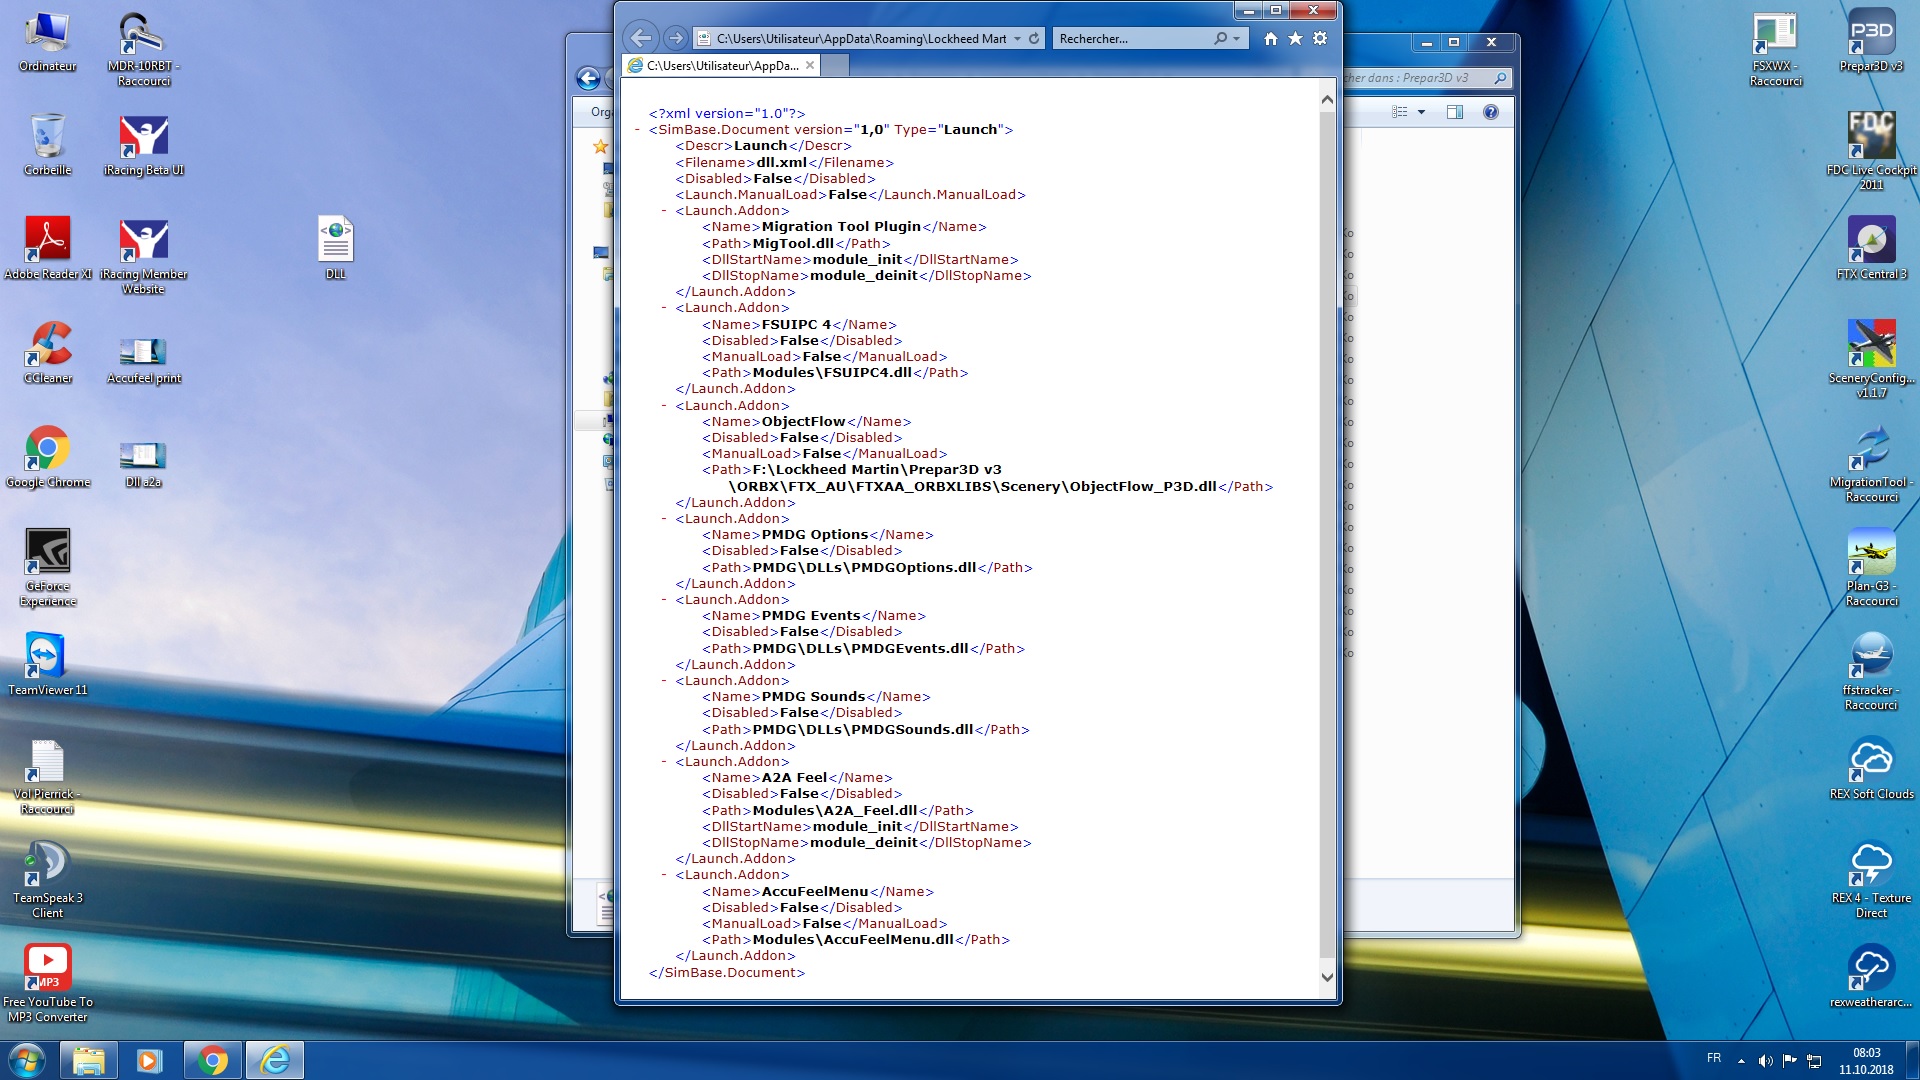The height and width of the screenshot is (1080, 1920).
Task: Go forward in Internet Explorer
Action: click(675, 38)
